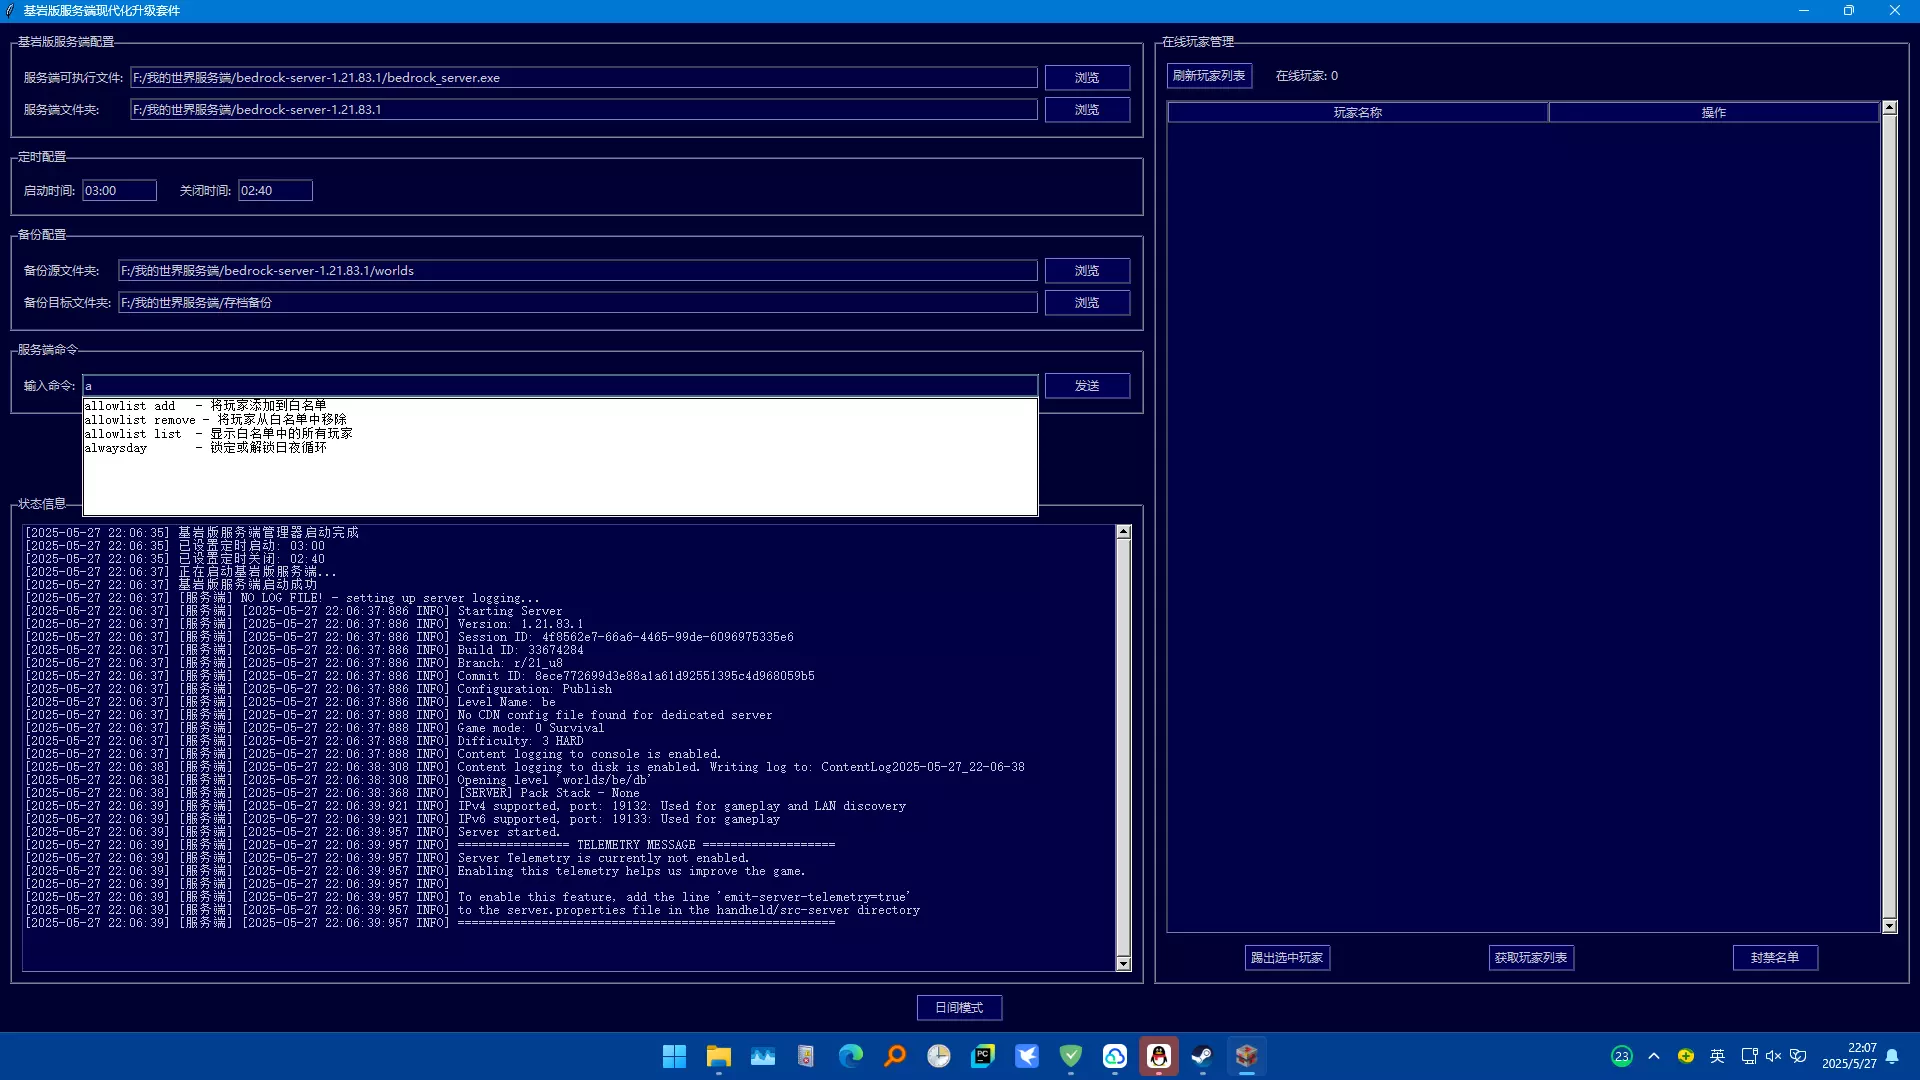Browse for 备份源文件夹 backup source folder
Viewport: 1920px width, 1080px height.
1087,271
